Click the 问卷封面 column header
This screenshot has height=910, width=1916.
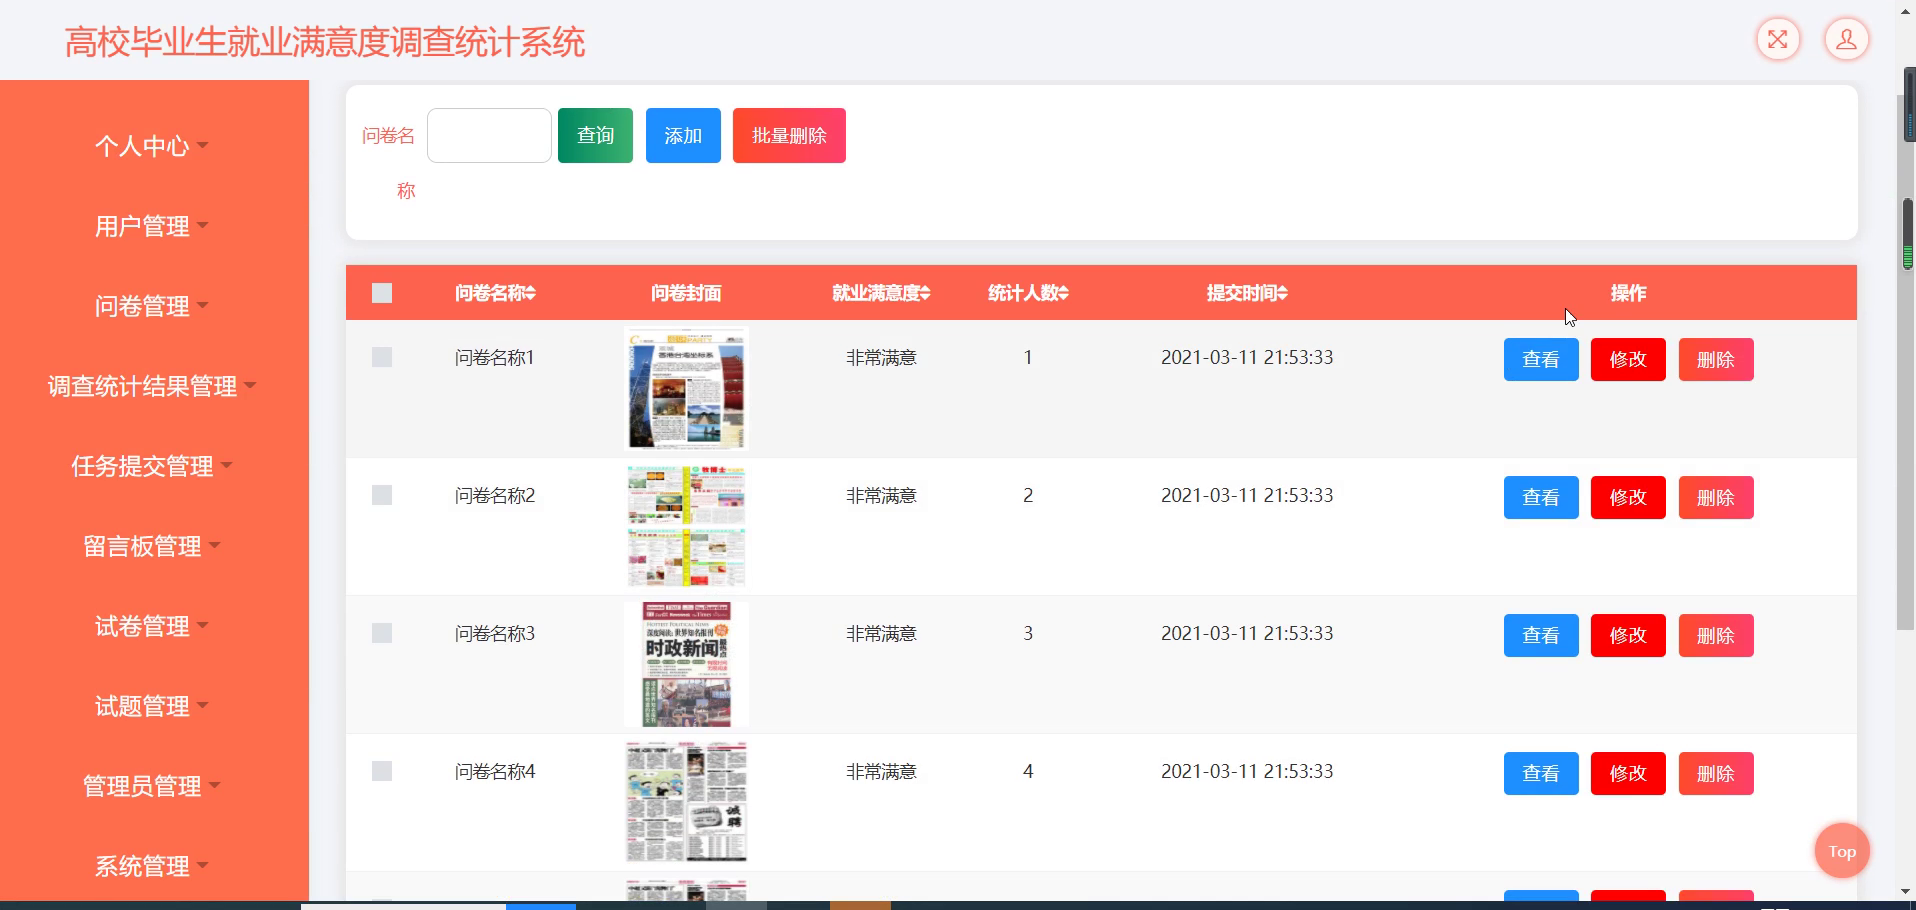coord(686,293)
